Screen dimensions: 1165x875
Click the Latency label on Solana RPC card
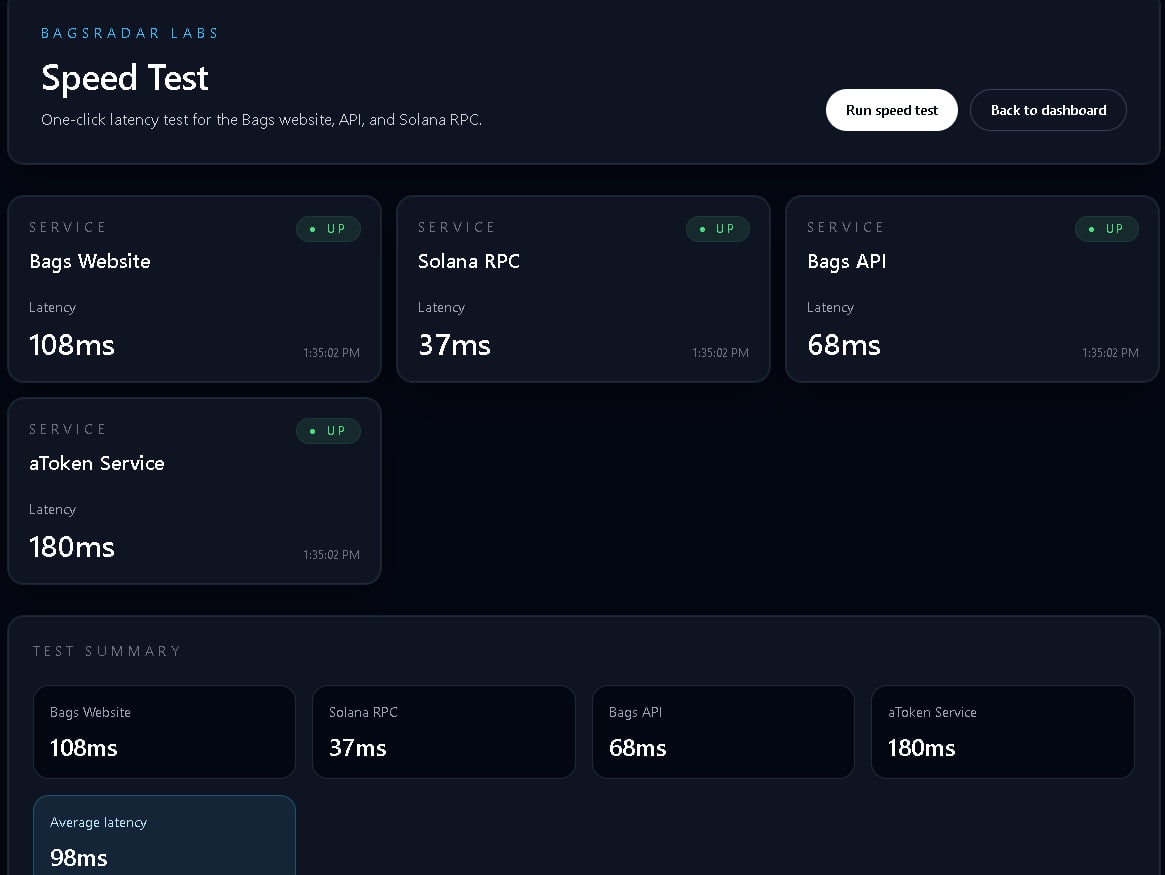tap(441, 308)
